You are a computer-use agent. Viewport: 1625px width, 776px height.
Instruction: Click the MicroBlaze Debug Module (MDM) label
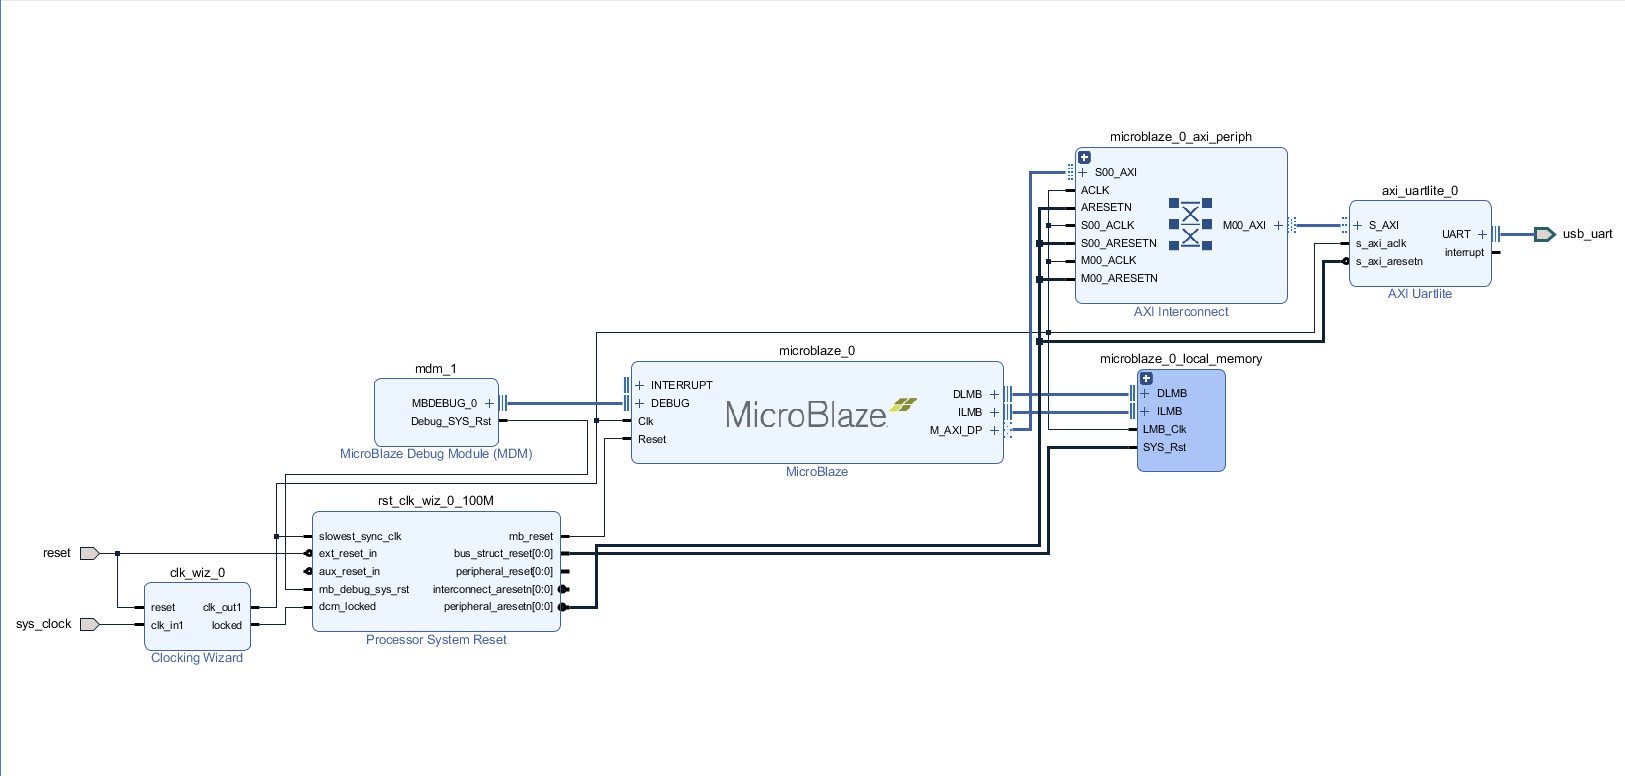436,454
